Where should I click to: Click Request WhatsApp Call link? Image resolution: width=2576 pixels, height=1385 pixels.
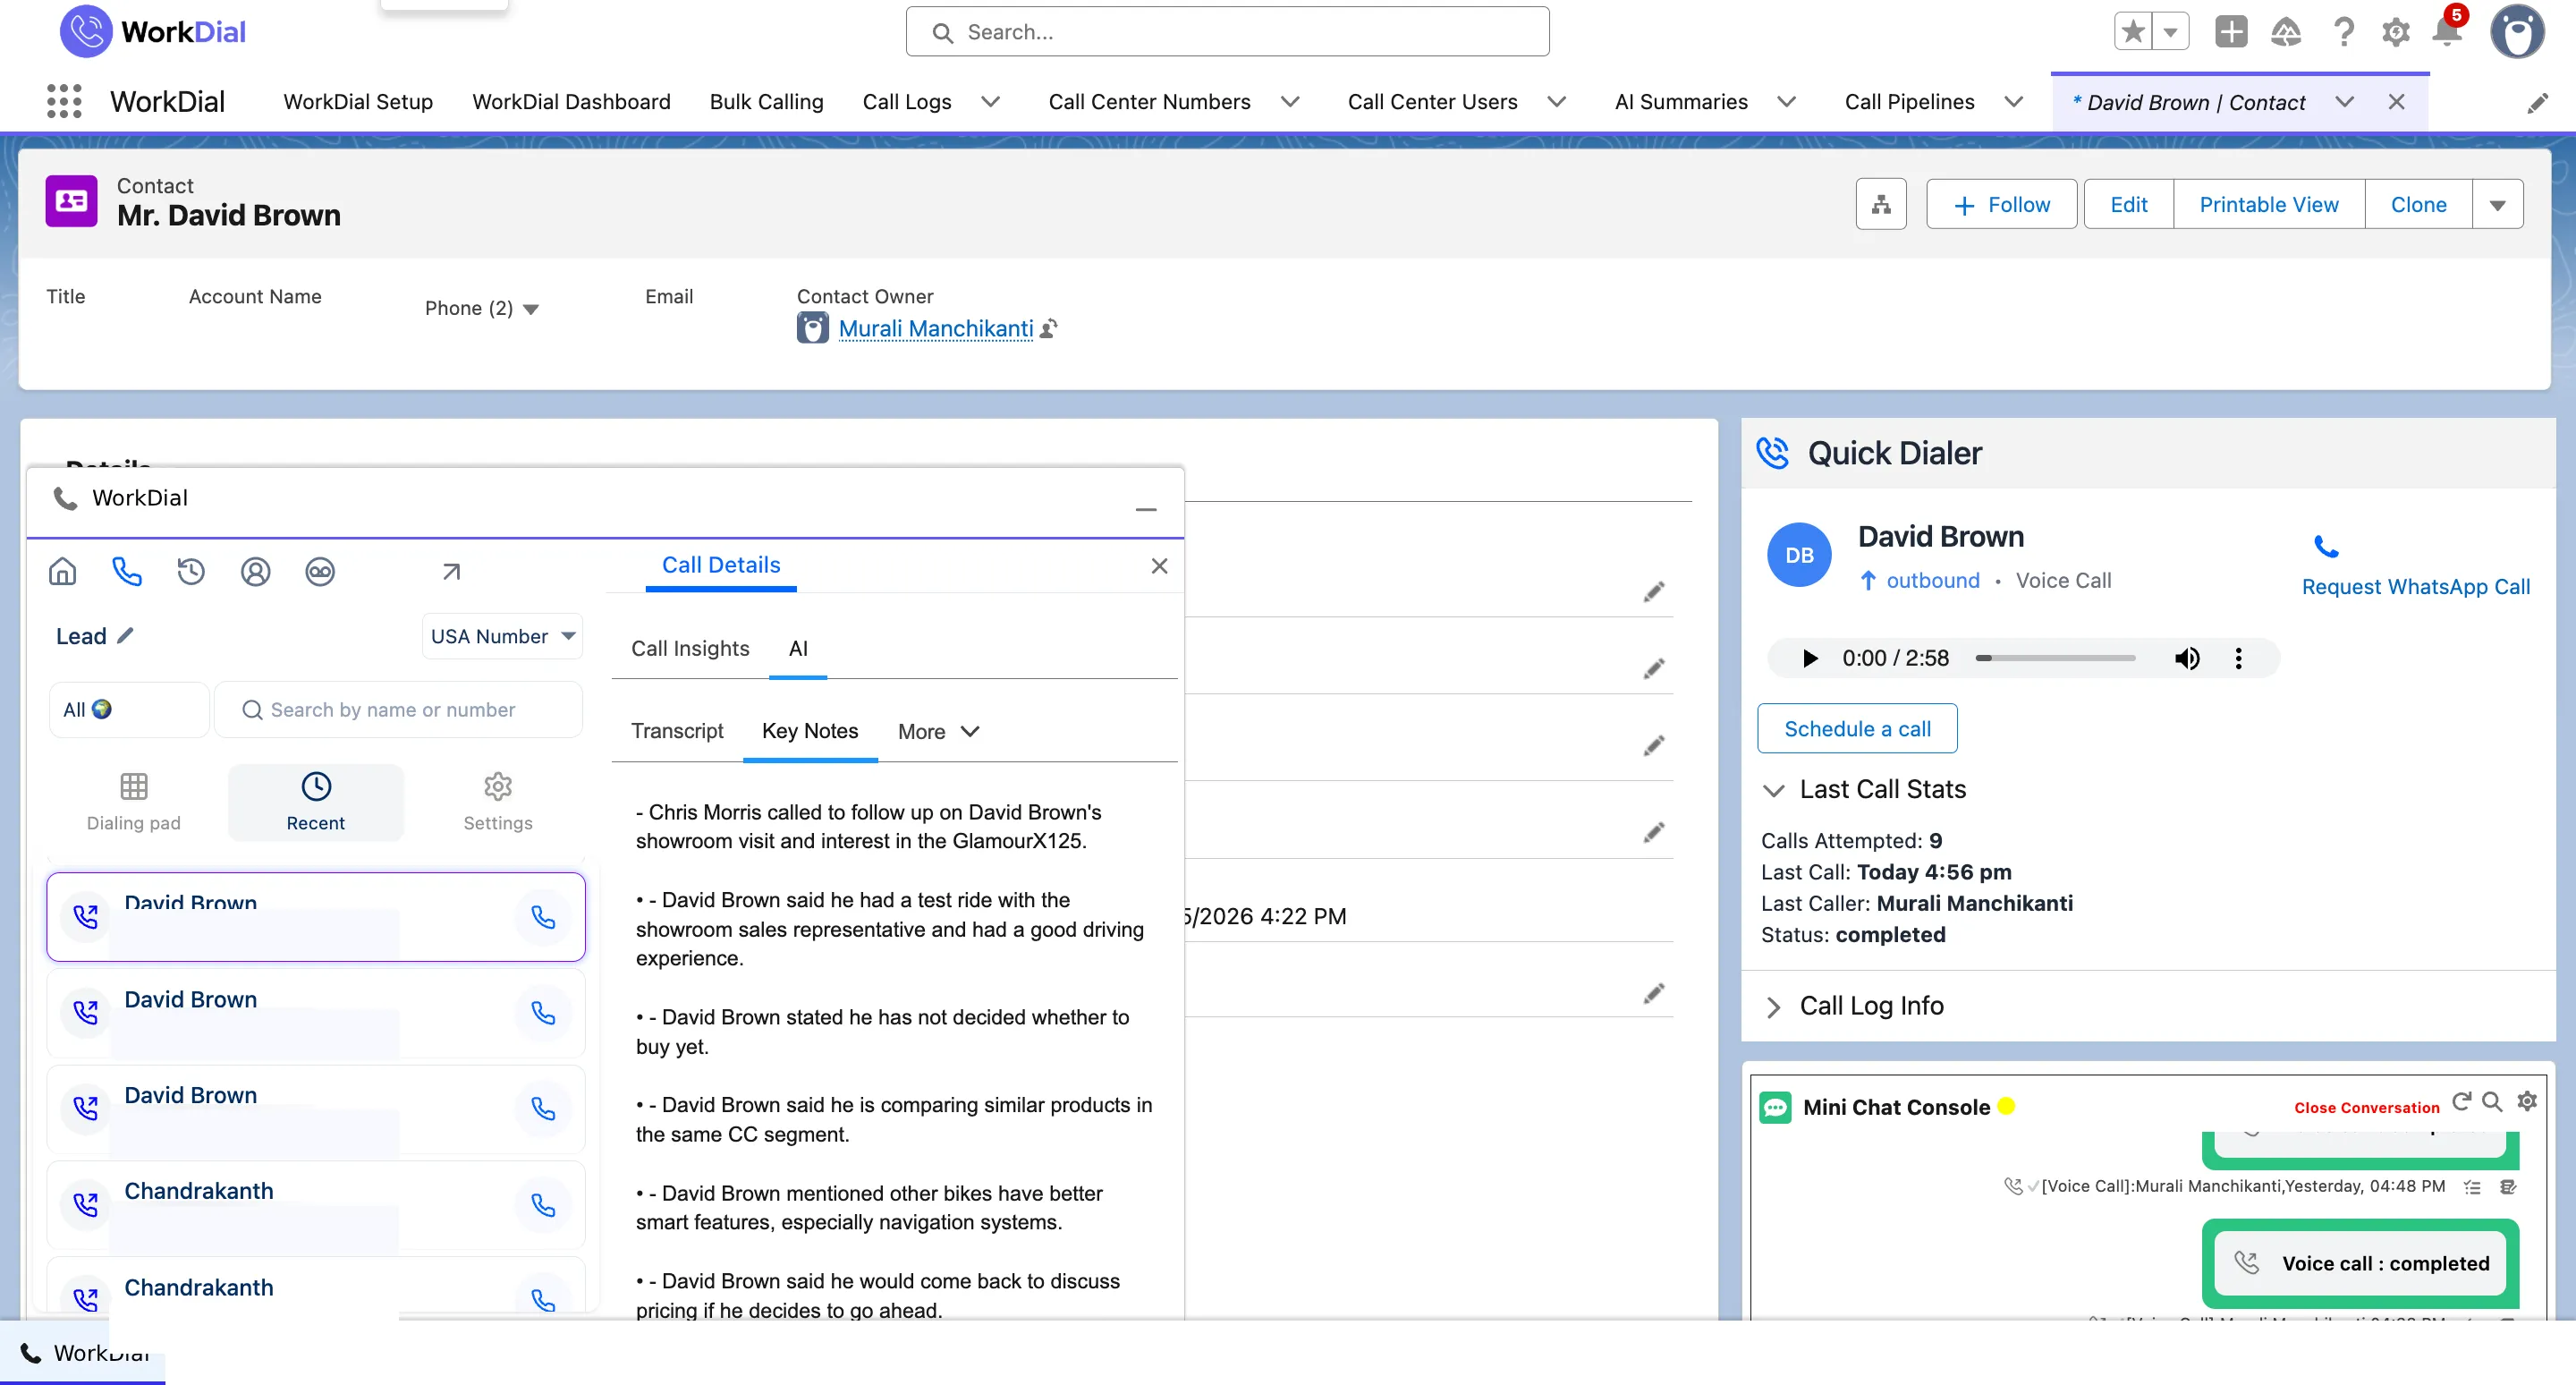tap(2415, 586)
